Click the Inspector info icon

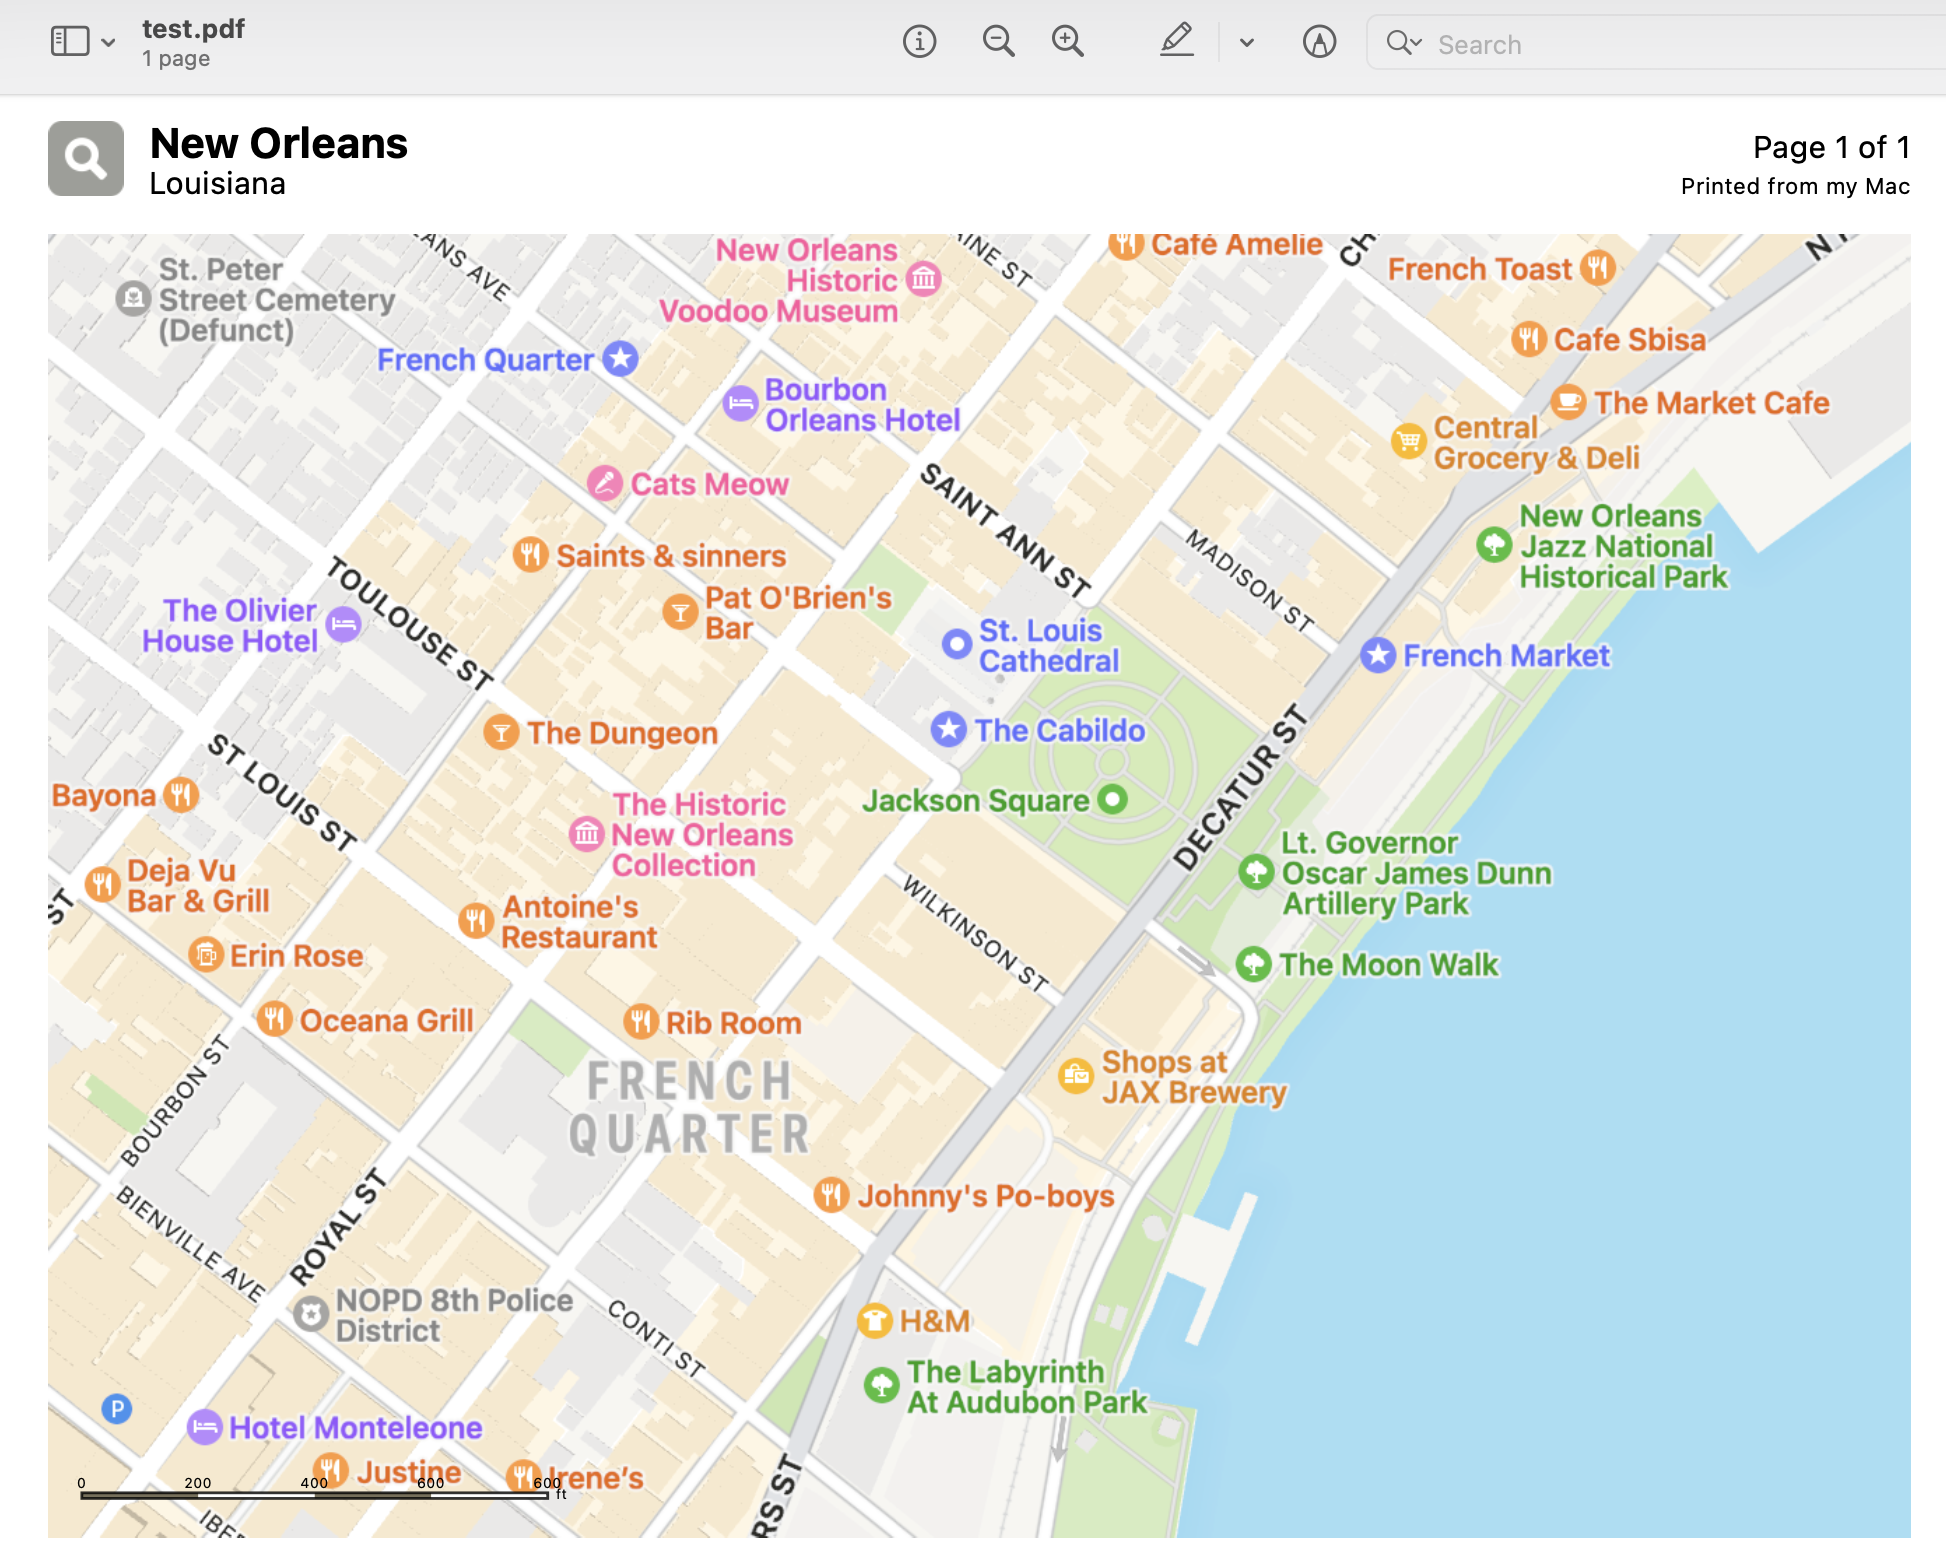tap(919, 42)
